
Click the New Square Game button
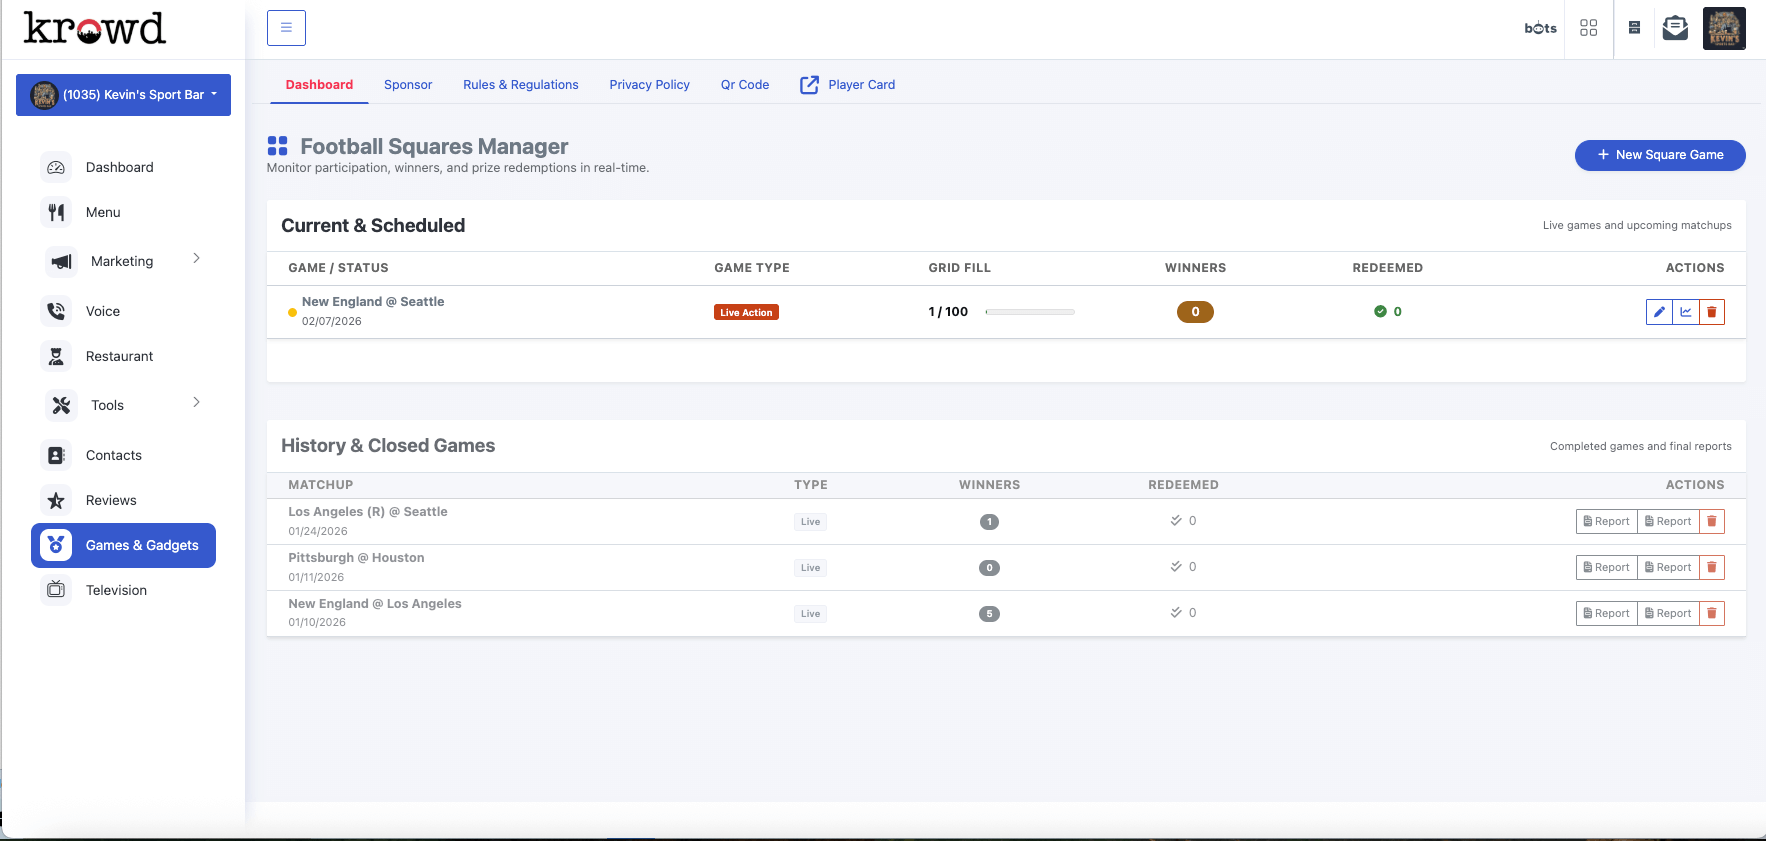tap(1659, 155)
